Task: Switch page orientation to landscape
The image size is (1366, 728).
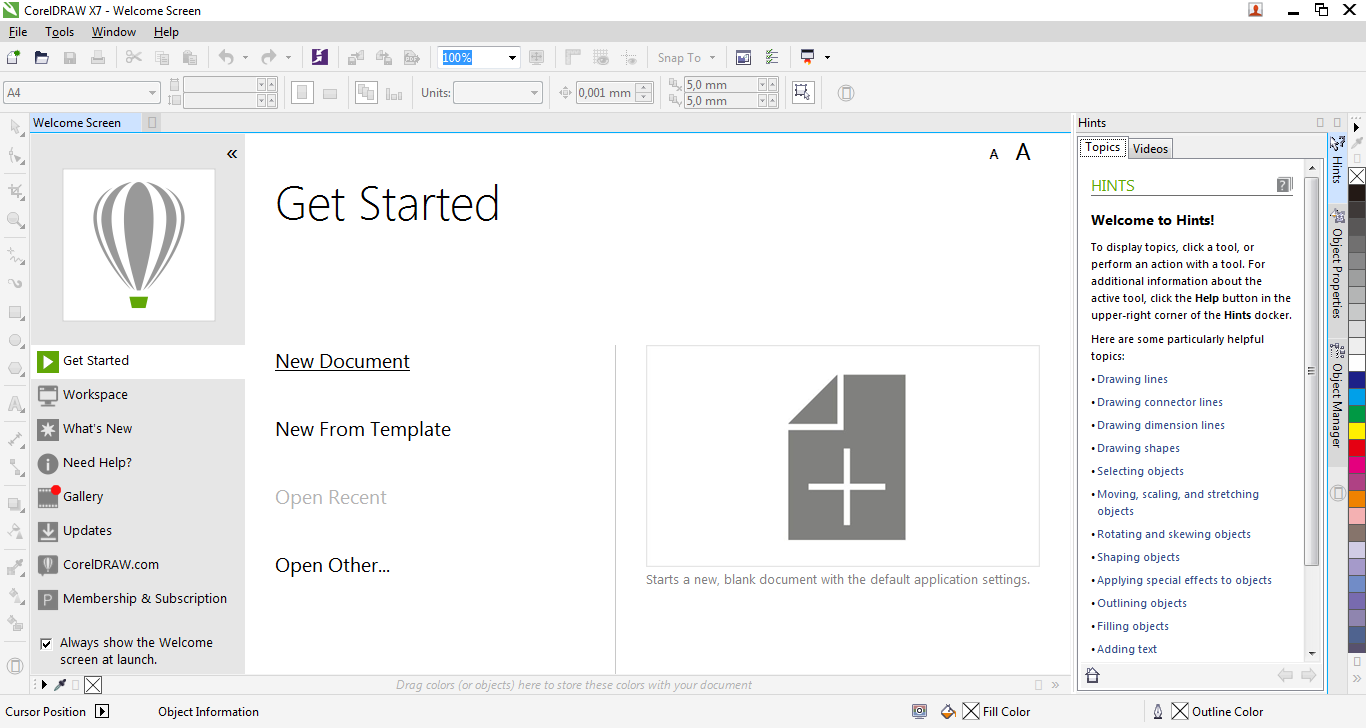Action: pos(330,92)
